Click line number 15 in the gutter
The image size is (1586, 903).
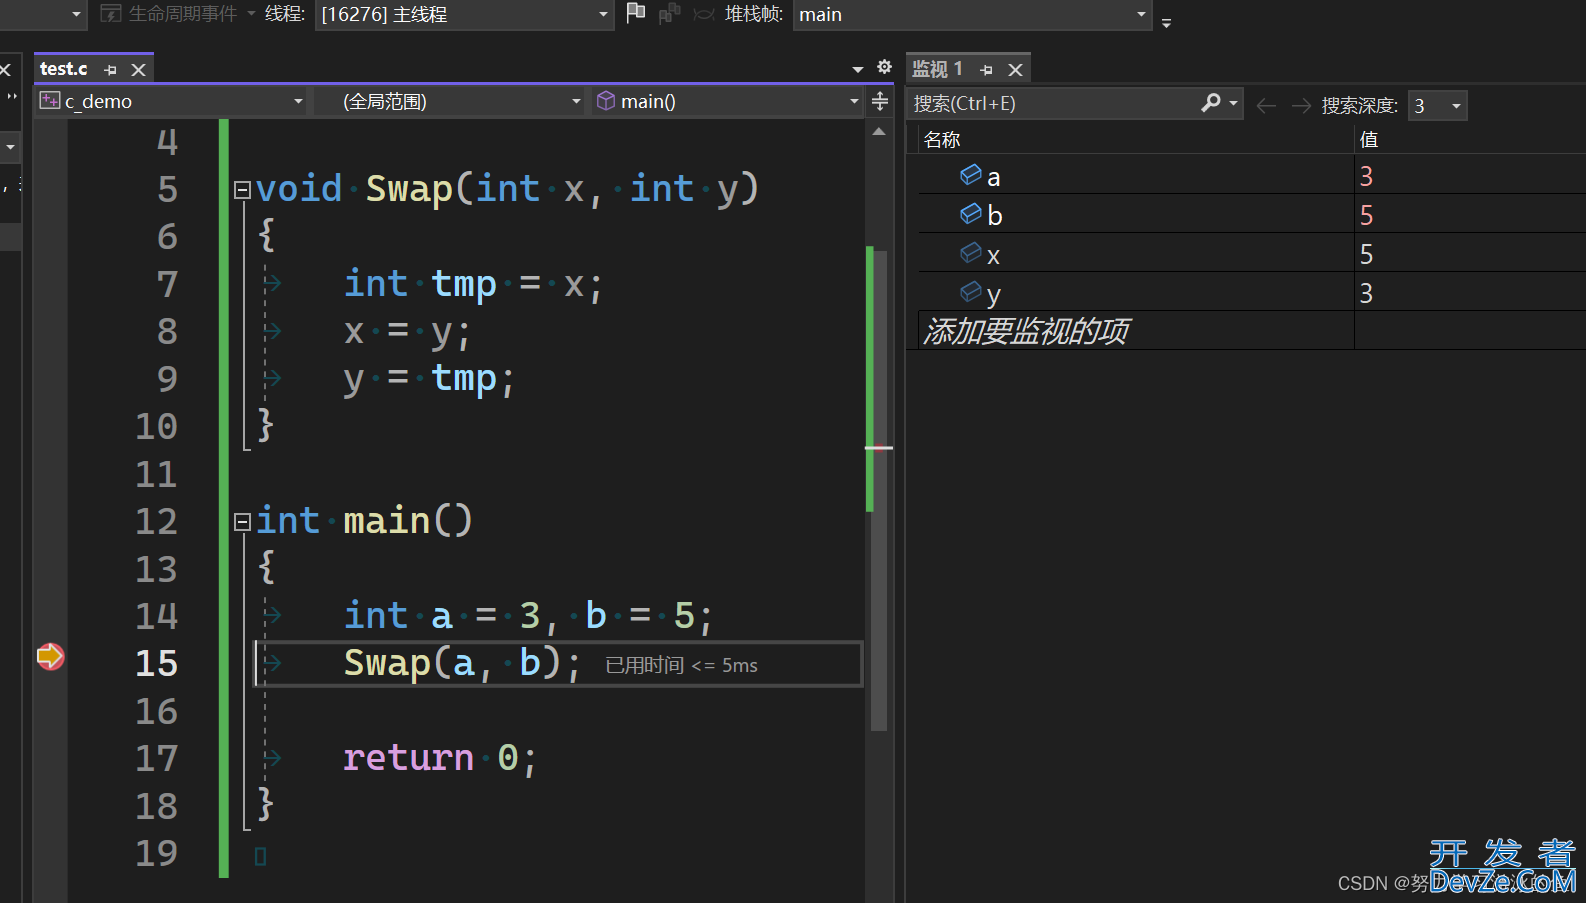pyautogui.click(x=157, y=664)
